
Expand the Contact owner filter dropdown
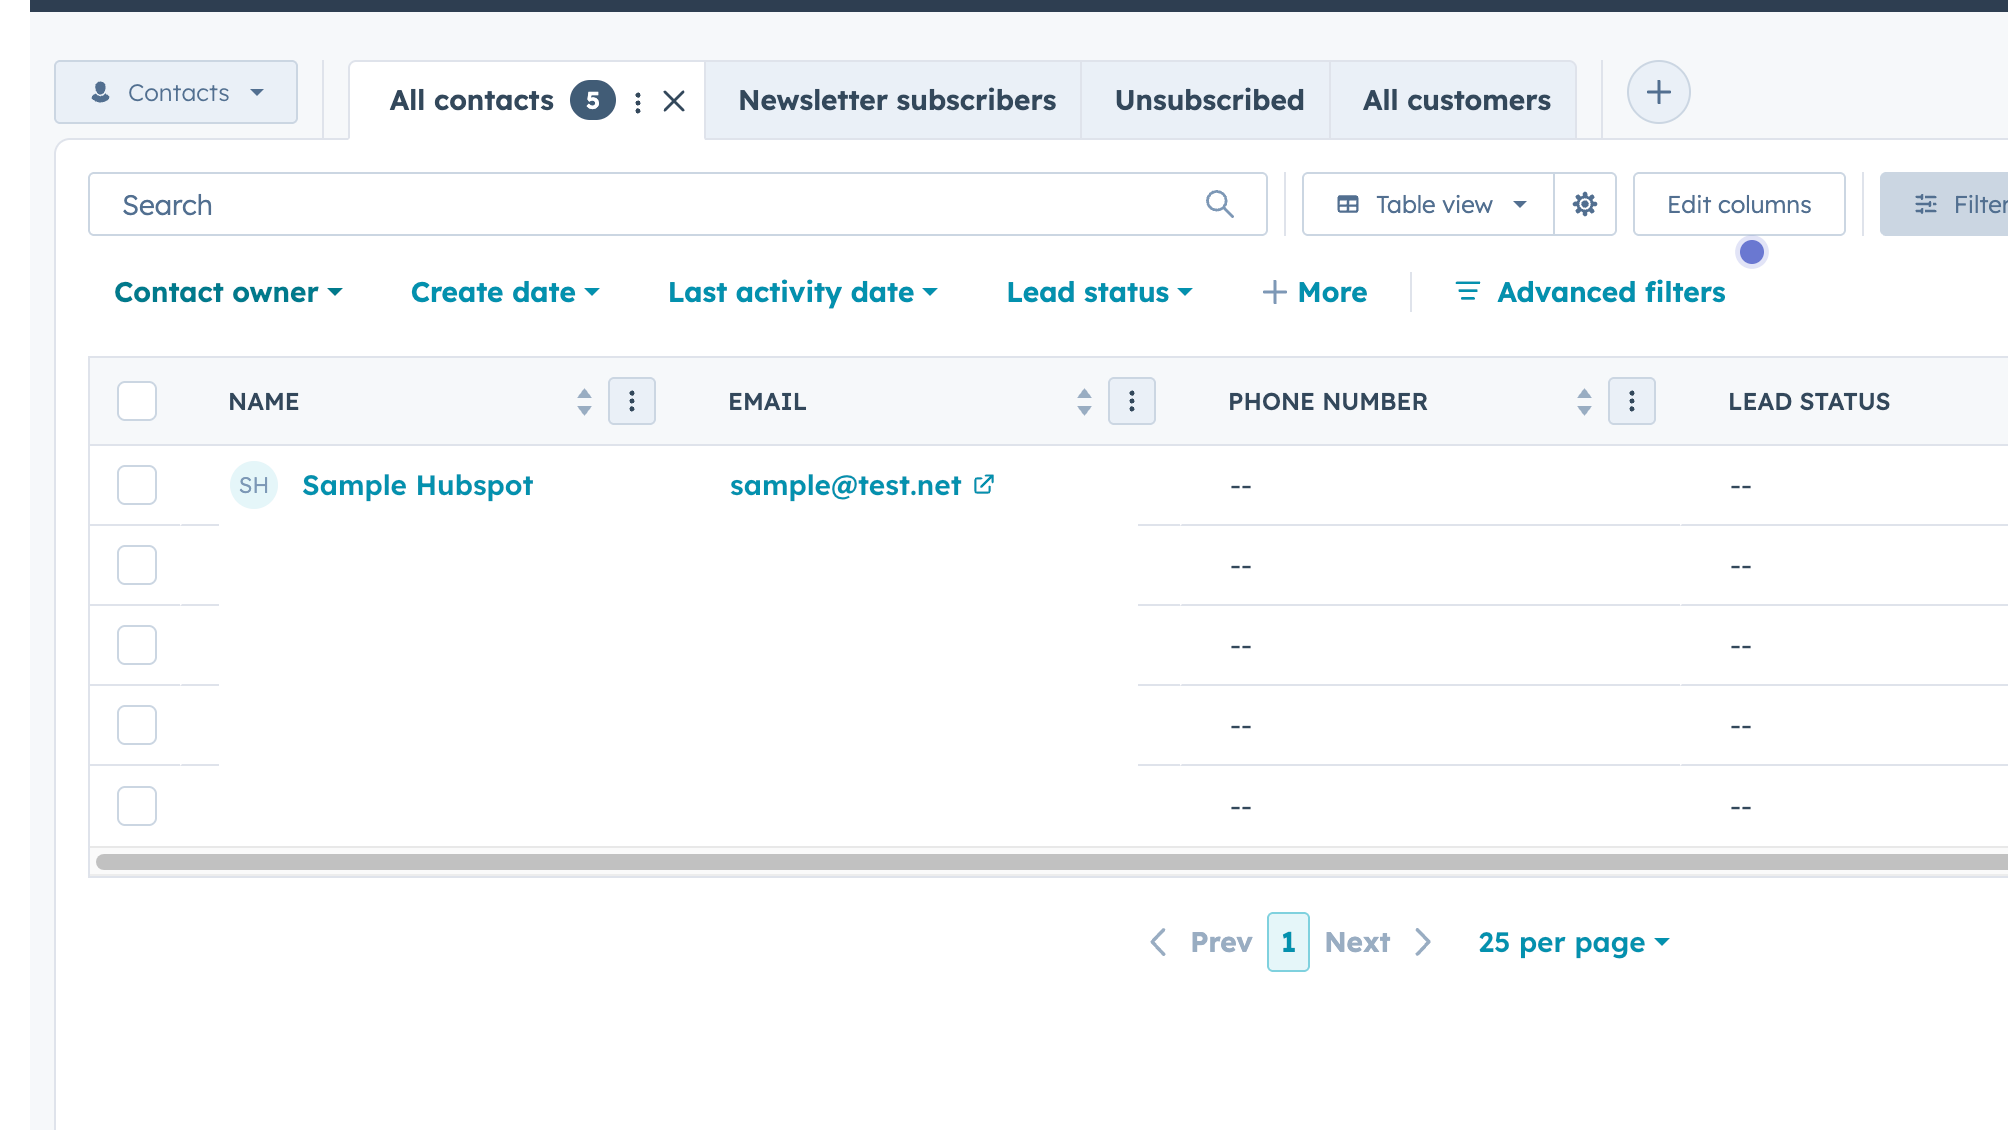(x=228, y=292)
